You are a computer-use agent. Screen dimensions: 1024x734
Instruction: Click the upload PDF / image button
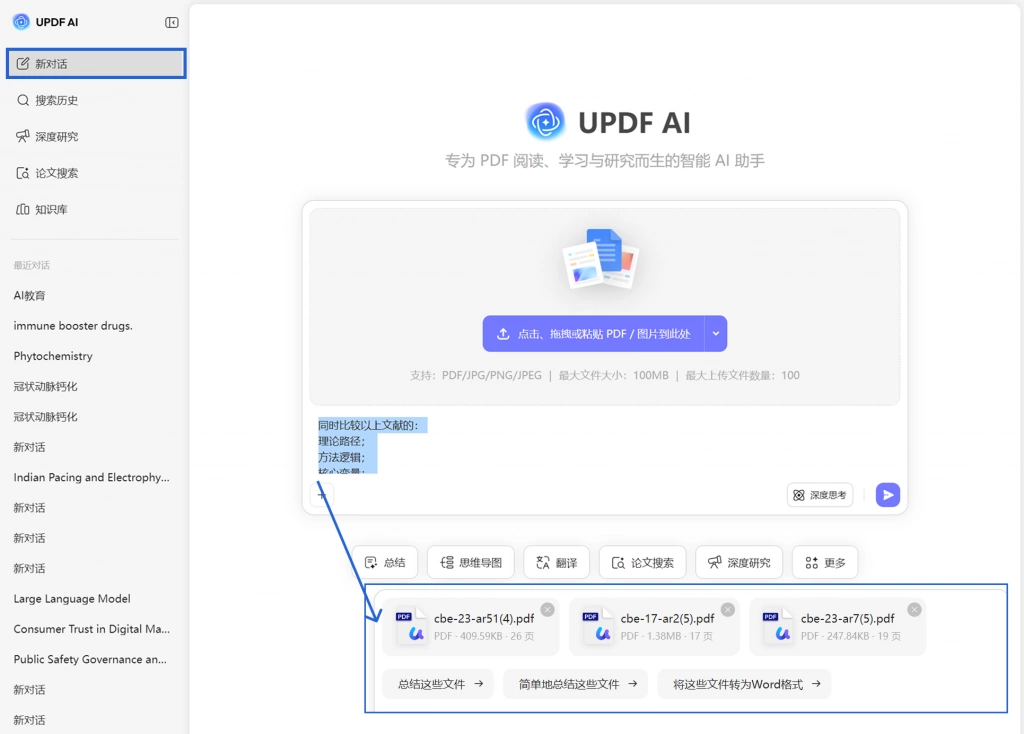click(594, 334)
